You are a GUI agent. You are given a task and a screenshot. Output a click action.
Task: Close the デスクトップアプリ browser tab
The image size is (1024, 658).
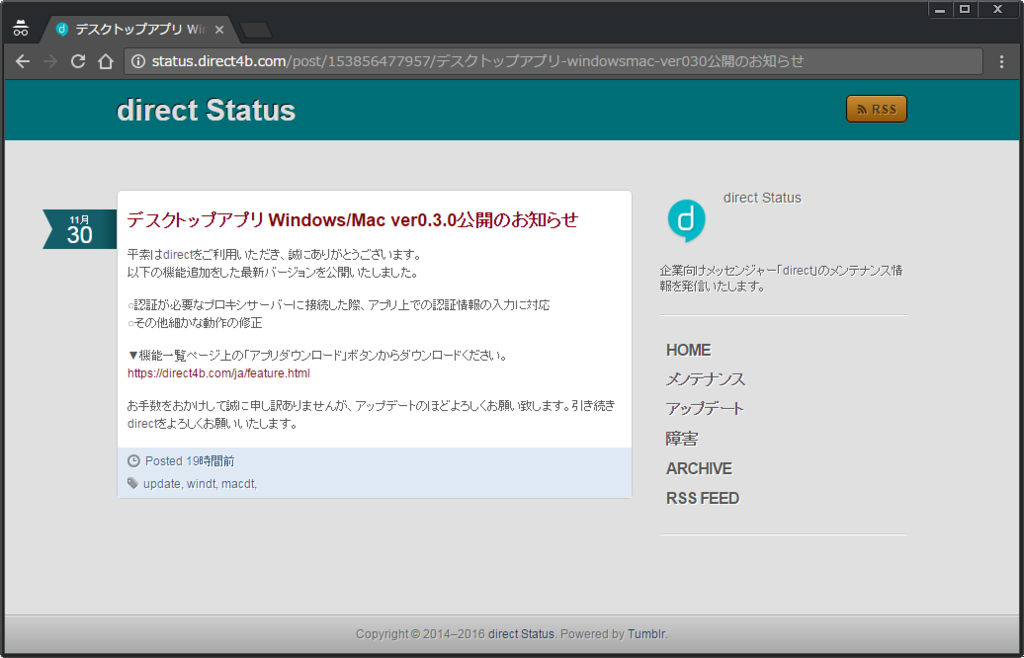(219, 29)
